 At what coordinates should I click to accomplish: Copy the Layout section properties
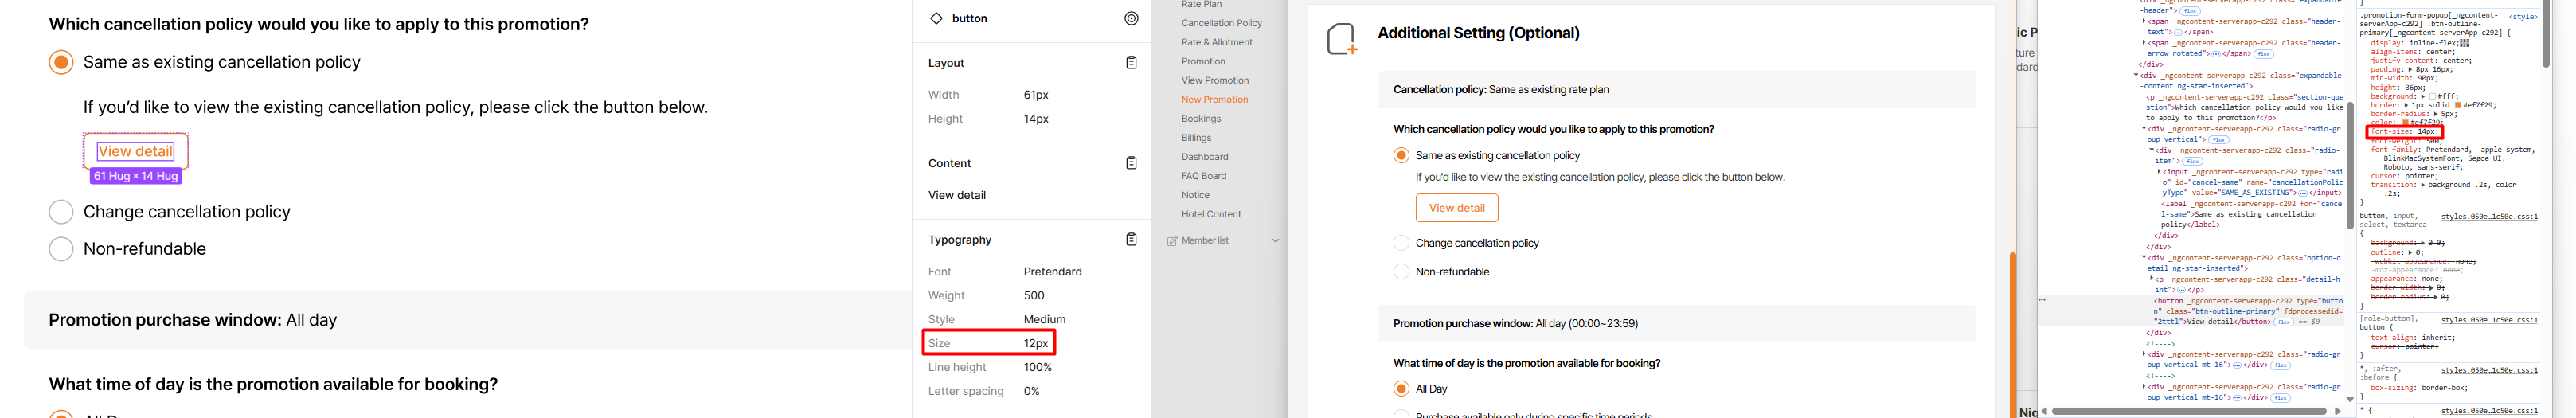tap(1131, 63)
